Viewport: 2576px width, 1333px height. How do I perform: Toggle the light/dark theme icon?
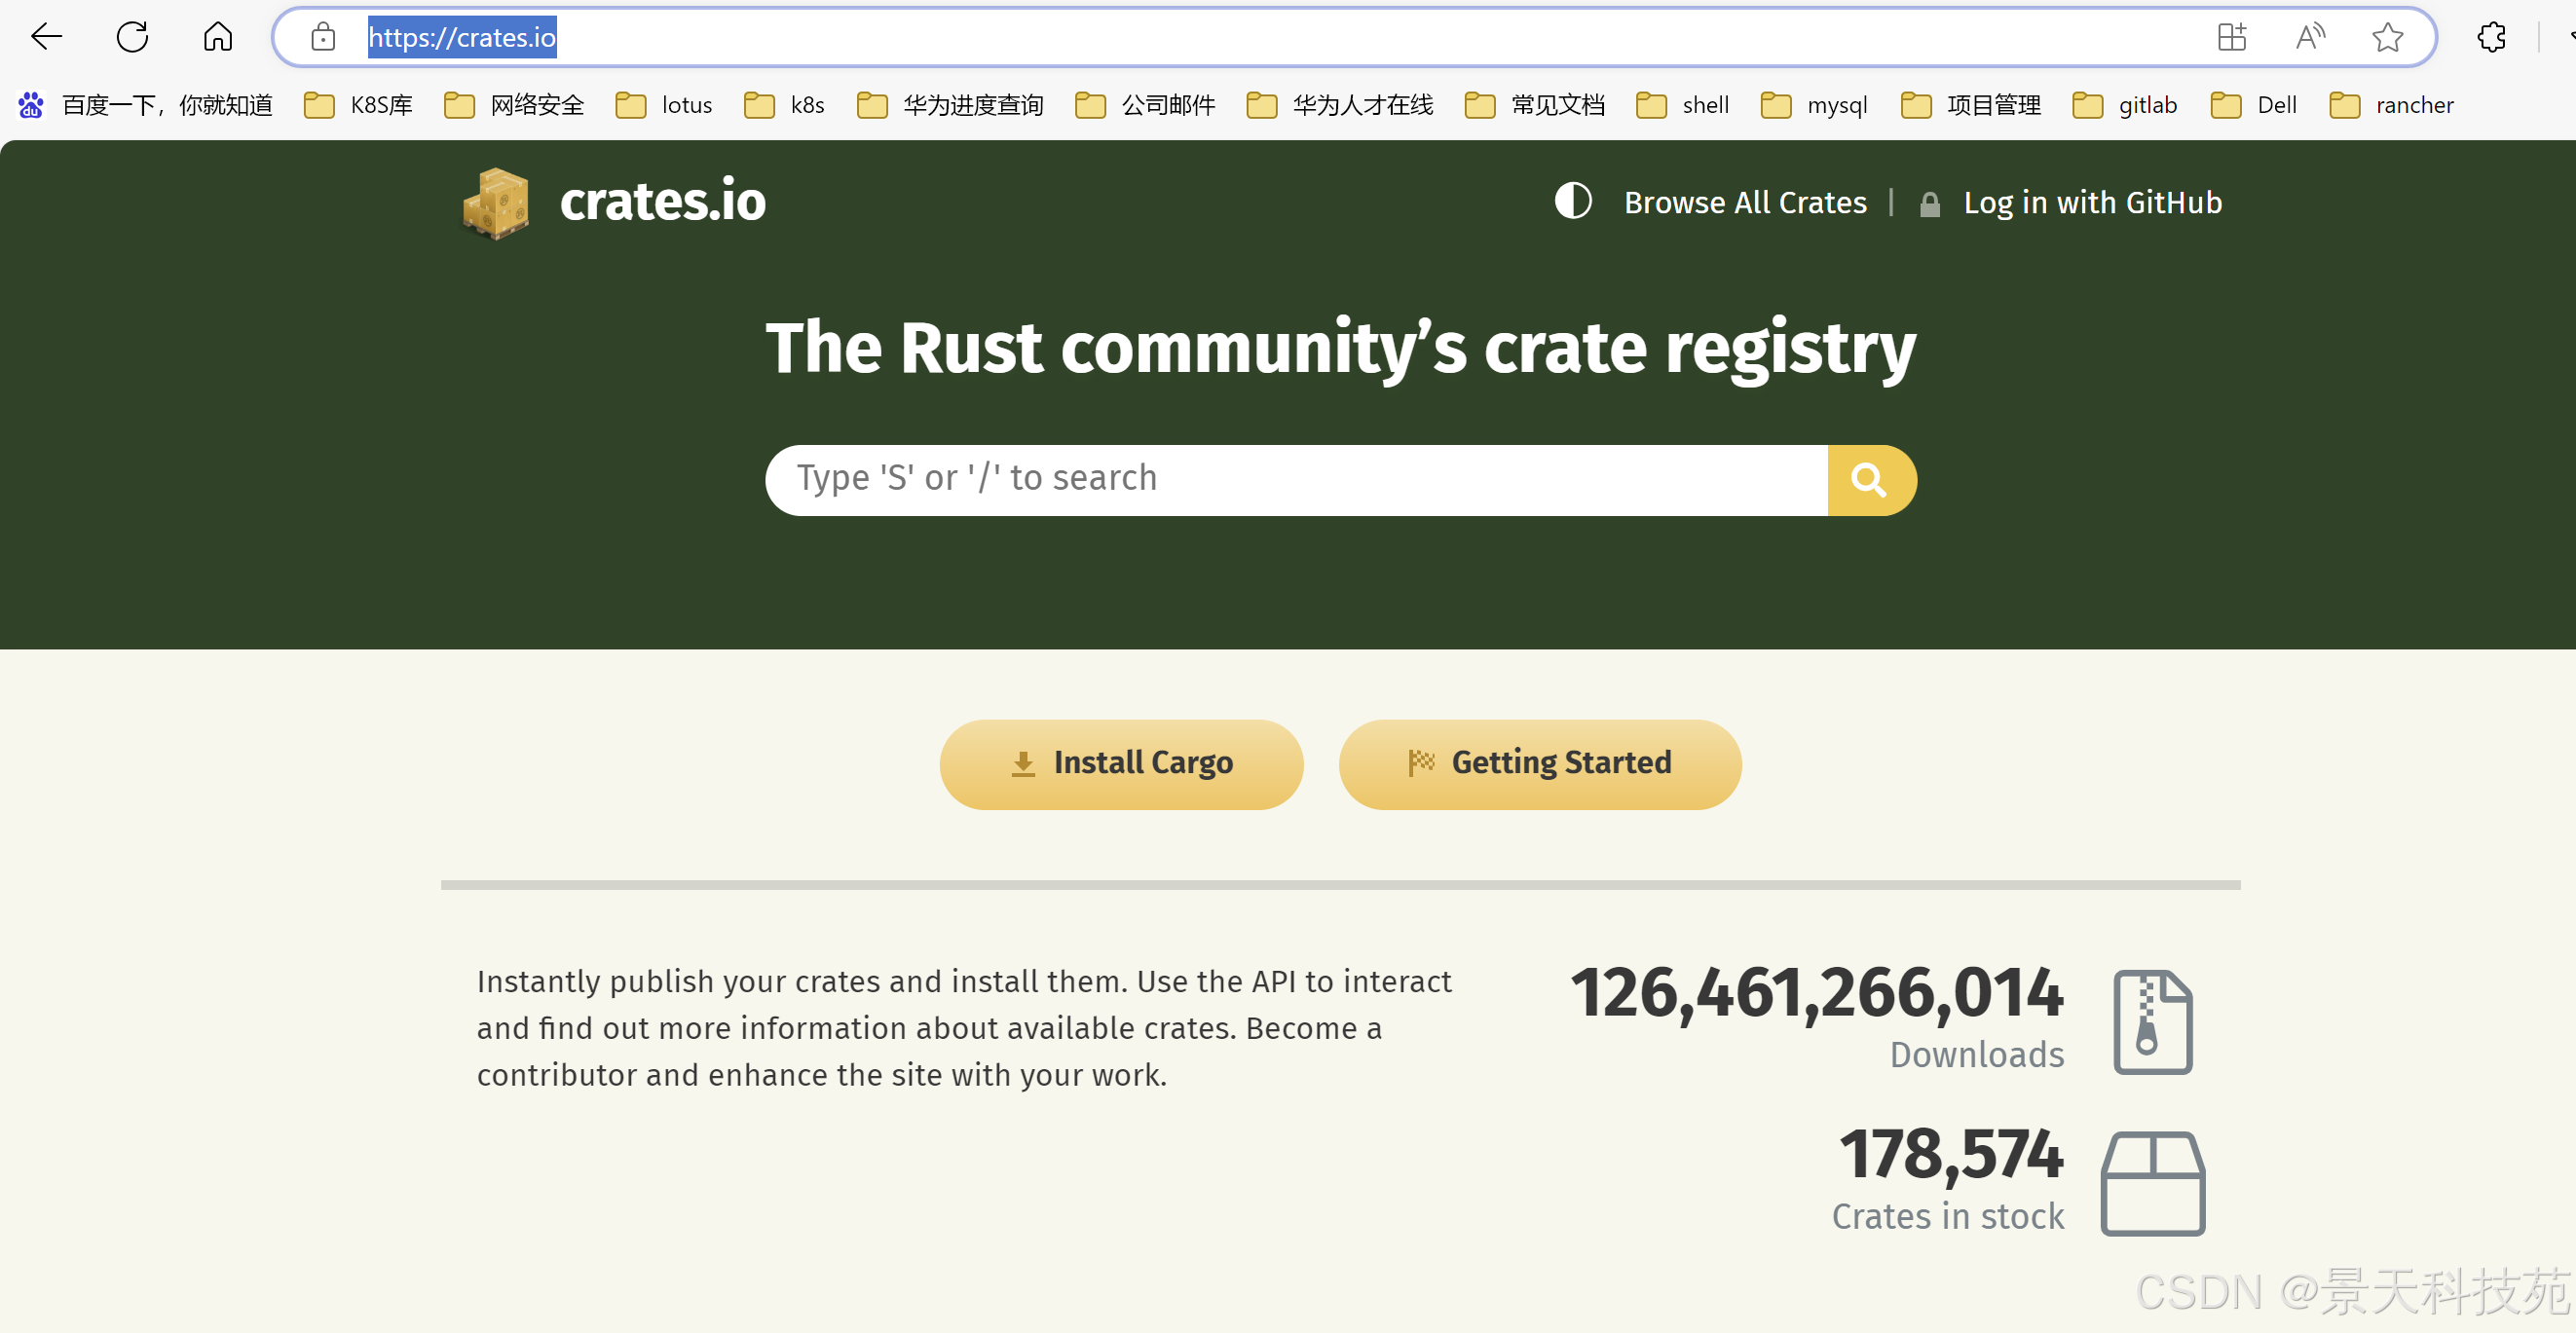click(x=1573, y=201)
